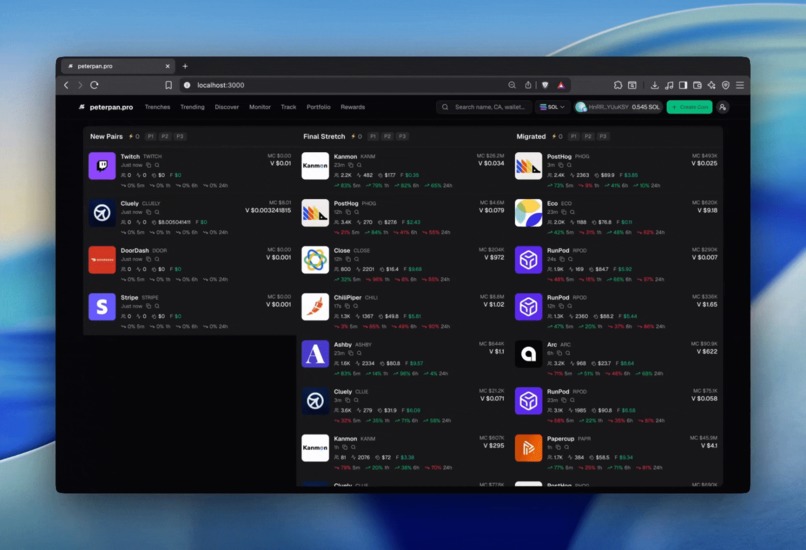Open the Eco token logo
806x550 pixels.
pyautogui.click(x=528, y=213)
